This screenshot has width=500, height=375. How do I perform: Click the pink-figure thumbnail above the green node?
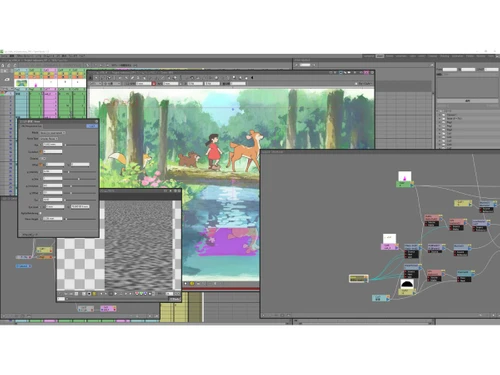(405, 176)
